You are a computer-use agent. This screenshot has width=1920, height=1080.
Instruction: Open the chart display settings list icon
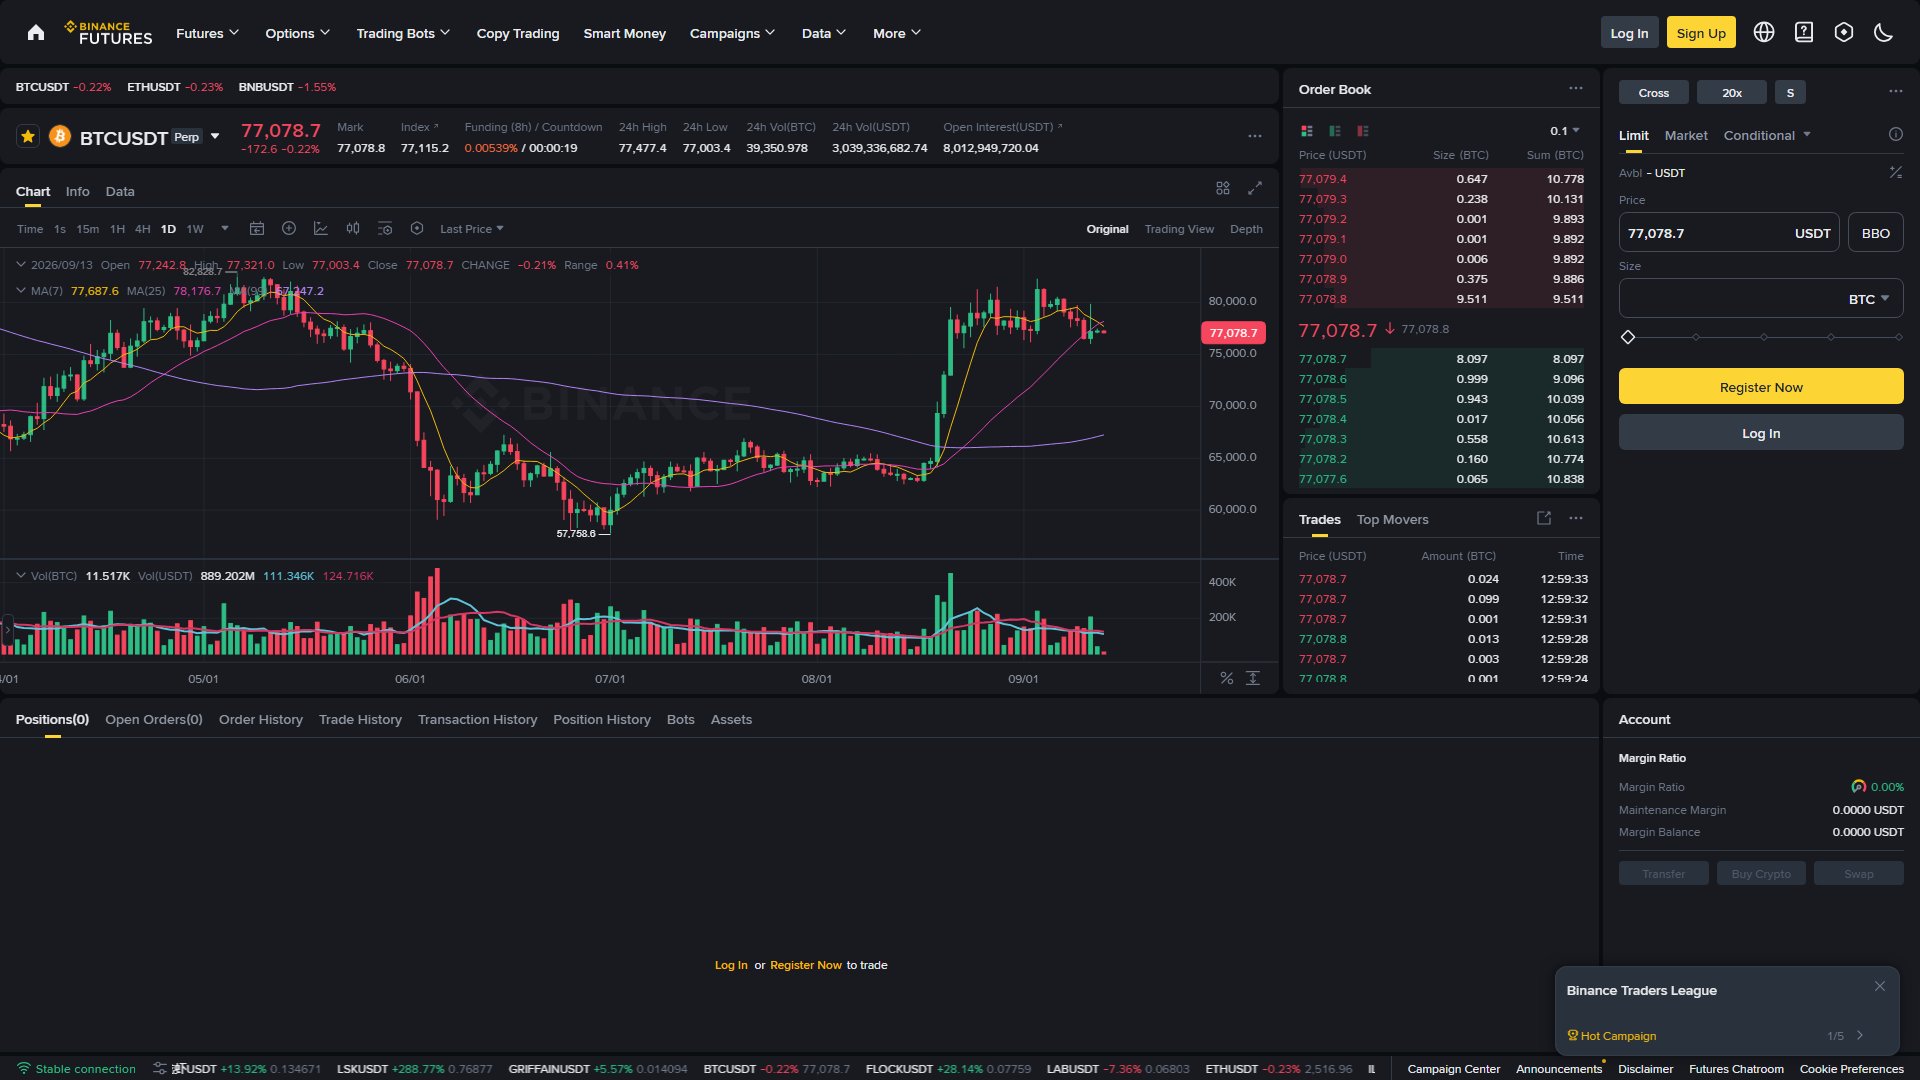pyautogui.click(x=385, y=229)
